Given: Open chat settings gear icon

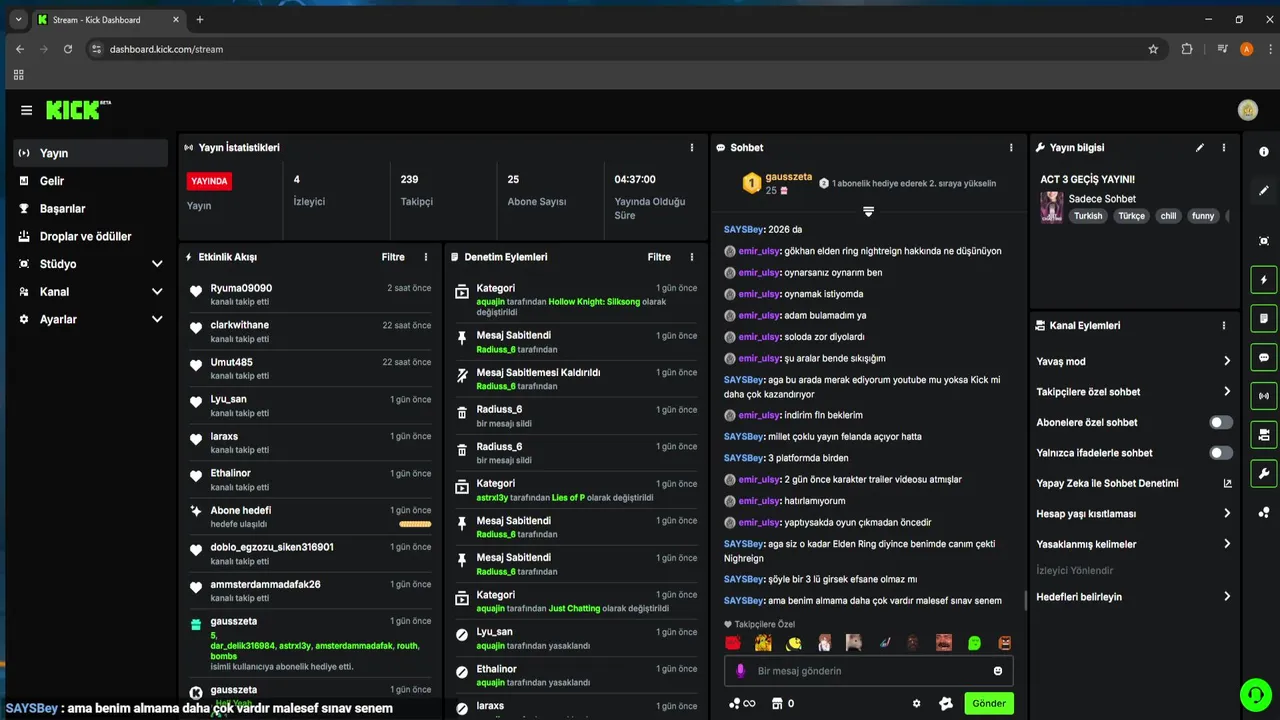Looking at the screenshot, I should coord(916,704).
